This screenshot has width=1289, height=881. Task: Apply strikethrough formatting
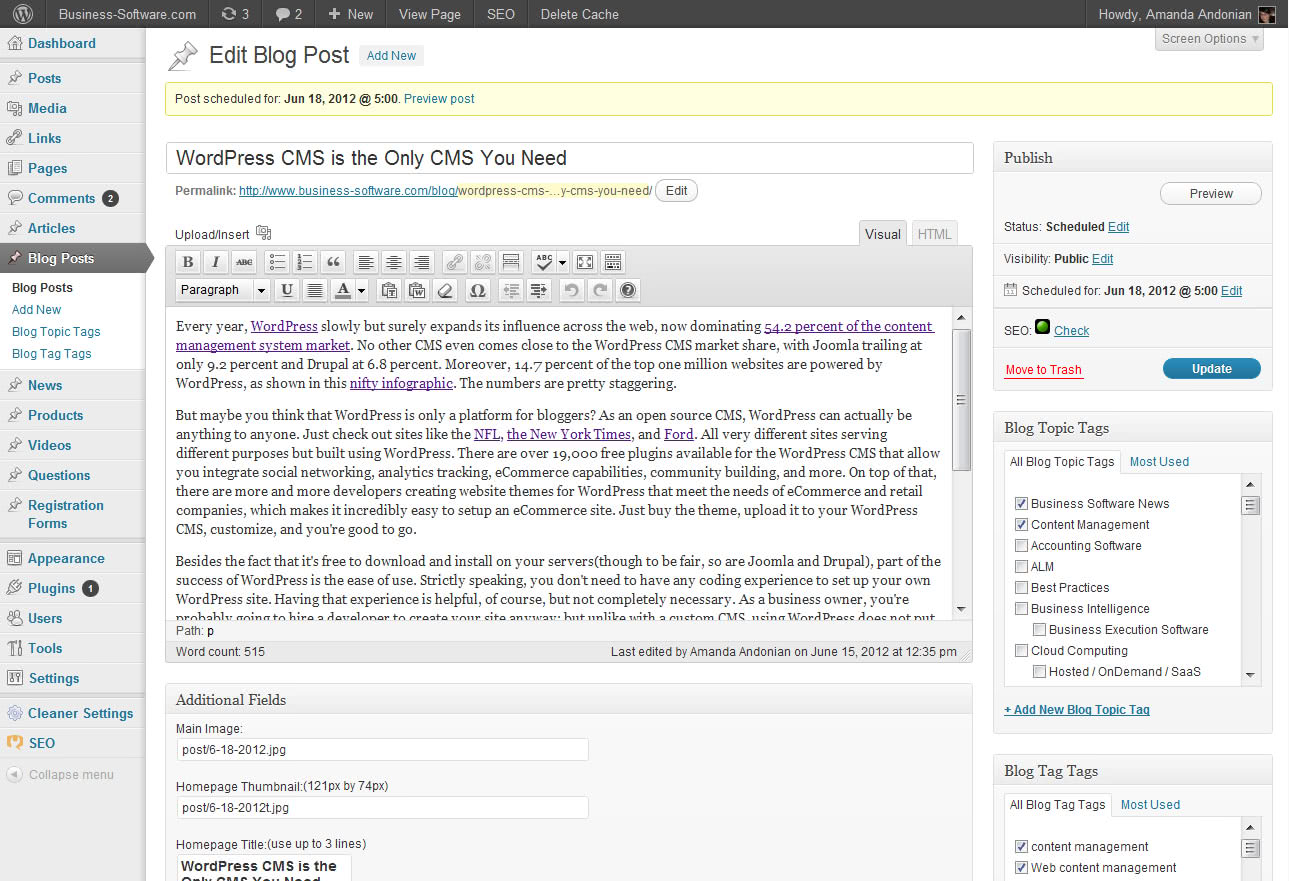[x=243, y=262]
